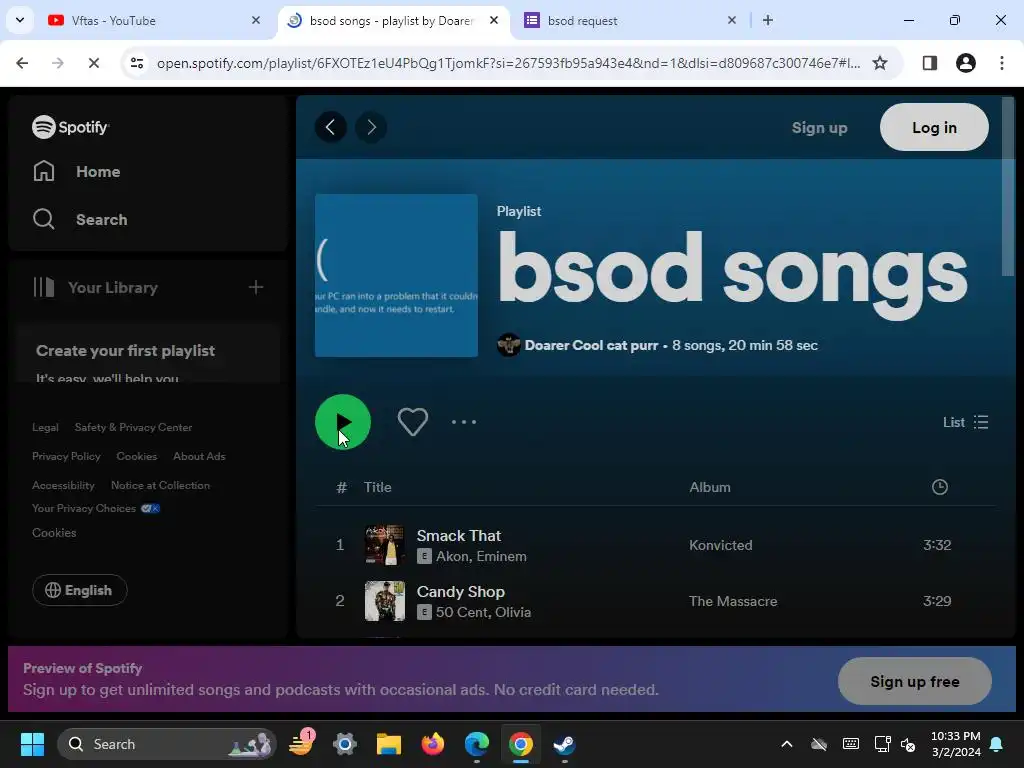Close the bsod songs tab
Screen dimensions: 1024x768
[494, 20]
